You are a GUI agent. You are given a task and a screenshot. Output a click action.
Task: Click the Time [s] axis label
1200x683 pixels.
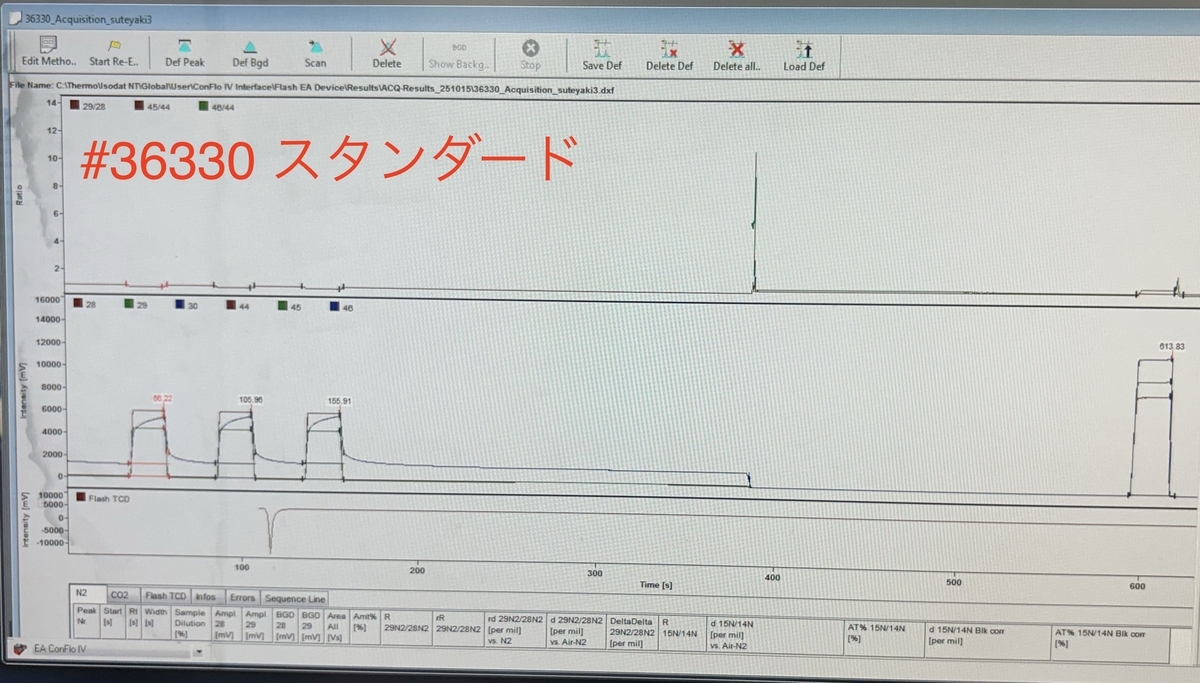pos(656,583)
